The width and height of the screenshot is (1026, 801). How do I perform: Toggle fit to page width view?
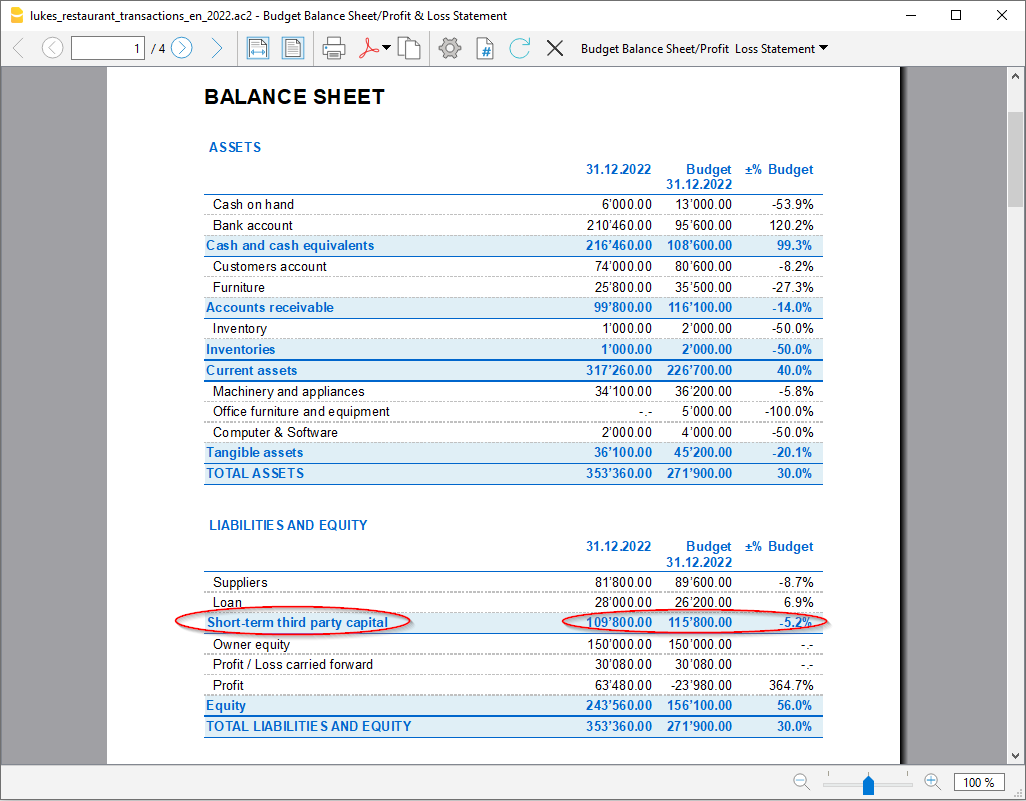(x=258, y=48)
